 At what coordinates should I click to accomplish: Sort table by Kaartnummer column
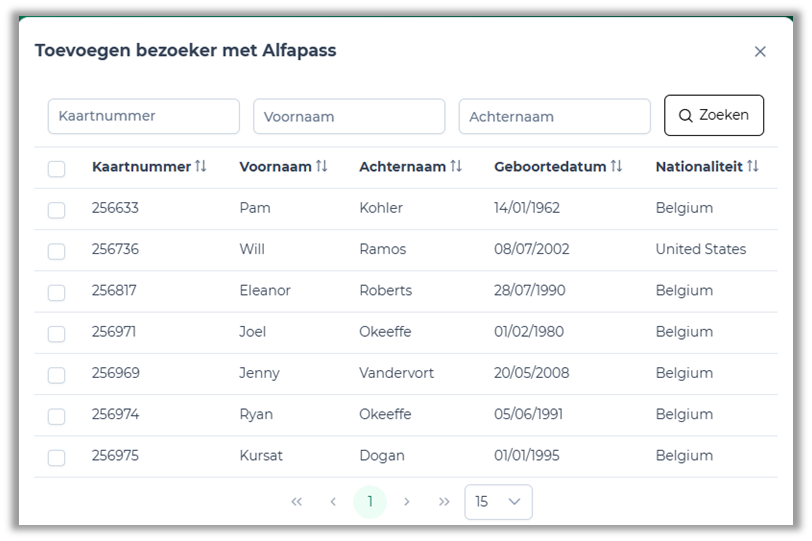click(200, 167)
